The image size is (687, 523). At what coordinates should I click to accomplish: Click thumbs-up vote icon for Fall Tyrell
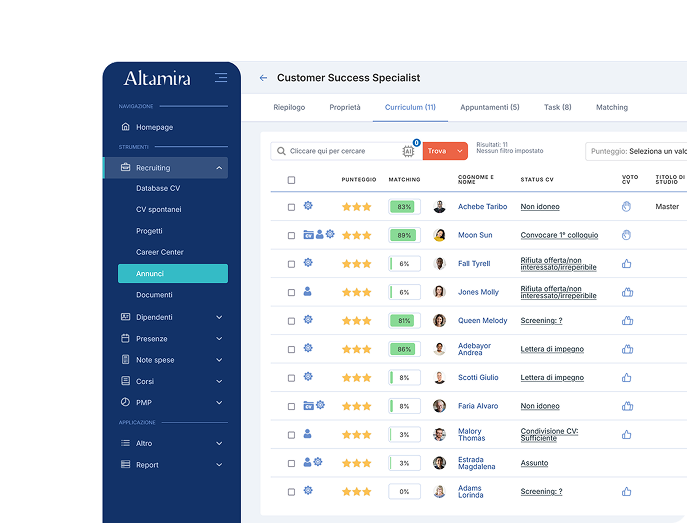[x=627, y=263]
